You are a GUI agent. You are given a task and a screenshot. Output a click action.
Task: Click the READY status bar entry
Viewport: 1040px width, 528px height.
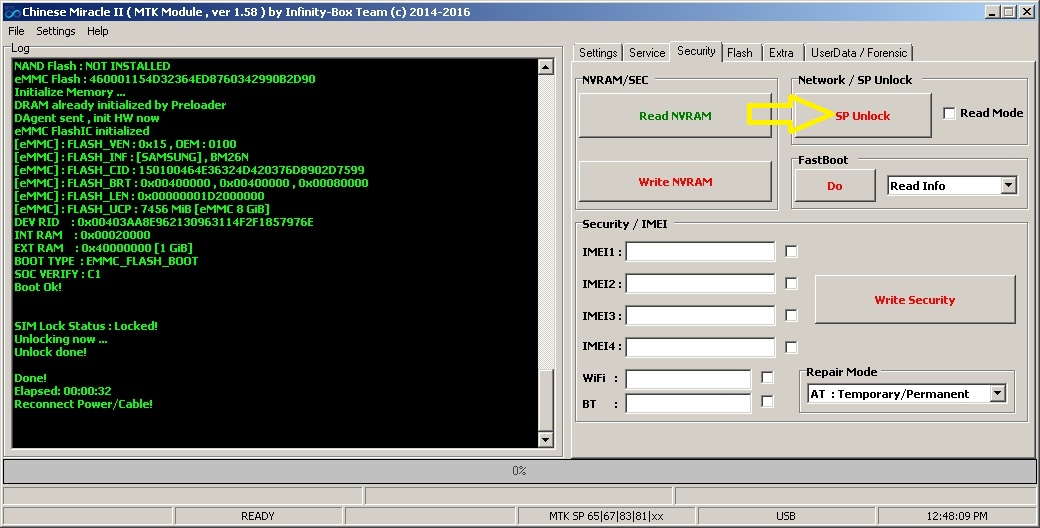(258, 516)
